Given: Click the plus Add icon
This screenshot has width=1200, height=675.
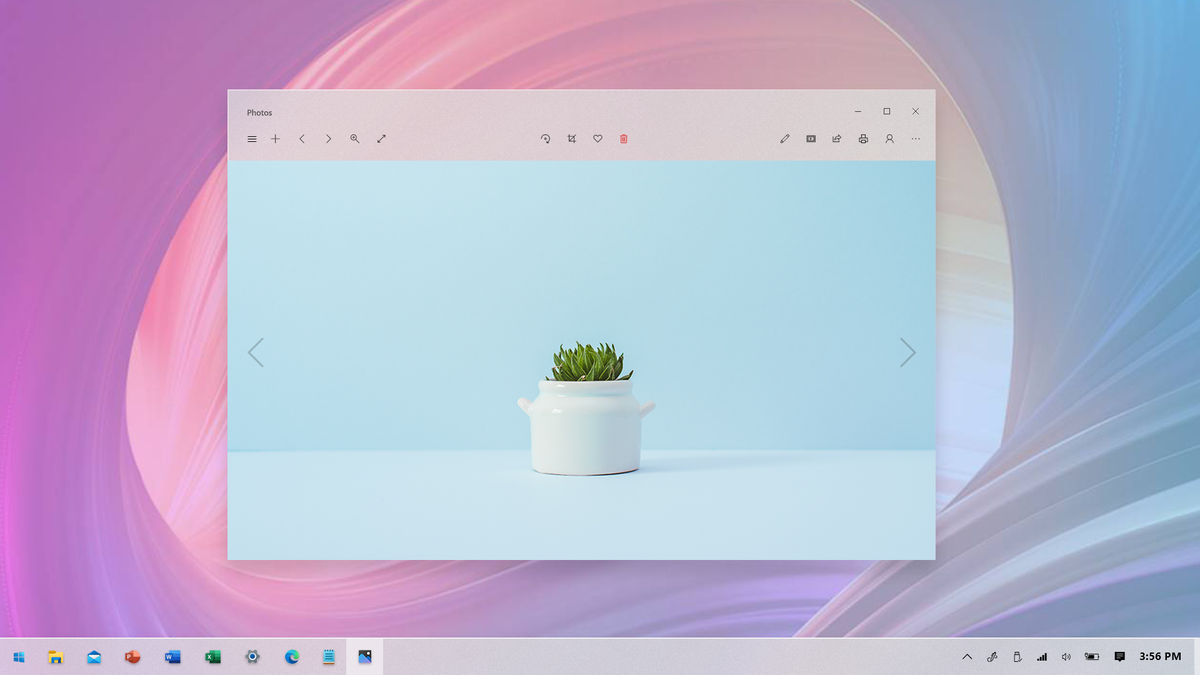Looking at the screenshot, I should click(x=276, y=139).
